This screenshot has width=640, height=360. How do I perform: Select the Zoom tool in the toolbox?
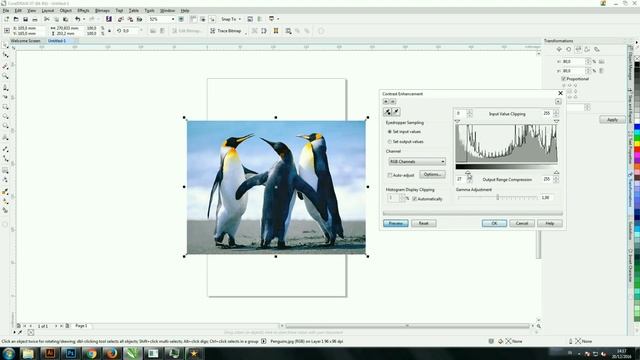[5, 76]
